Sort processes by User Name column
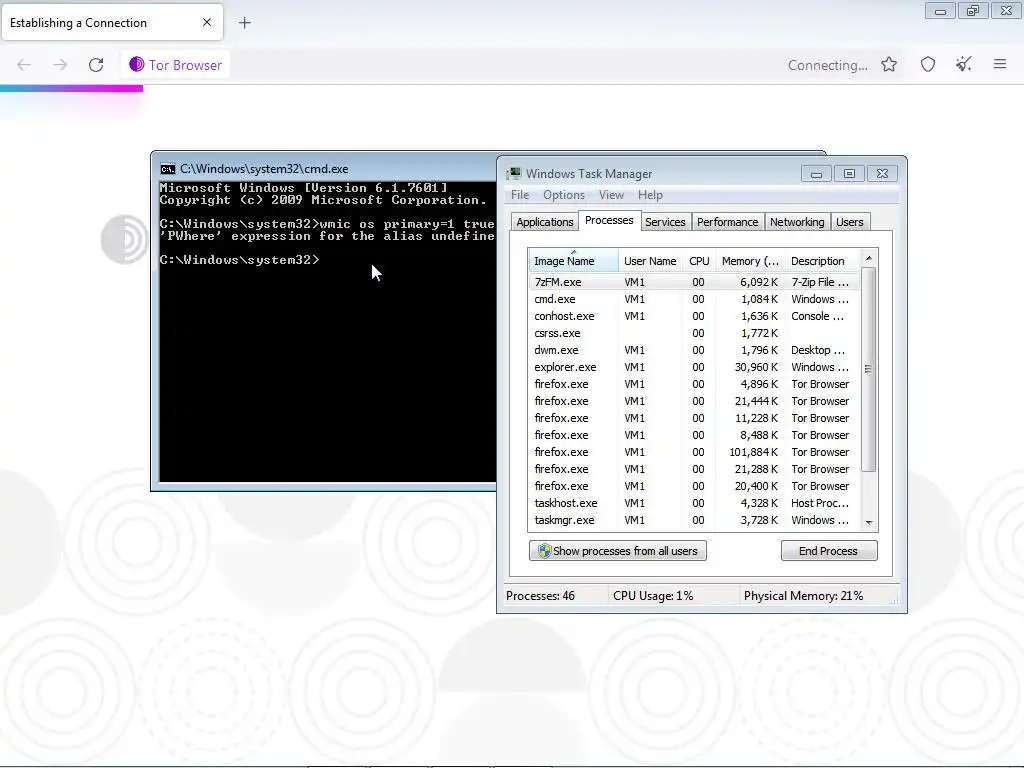Image resolution: width=1024 pixels, height=768 pixels. pos(650,261)
